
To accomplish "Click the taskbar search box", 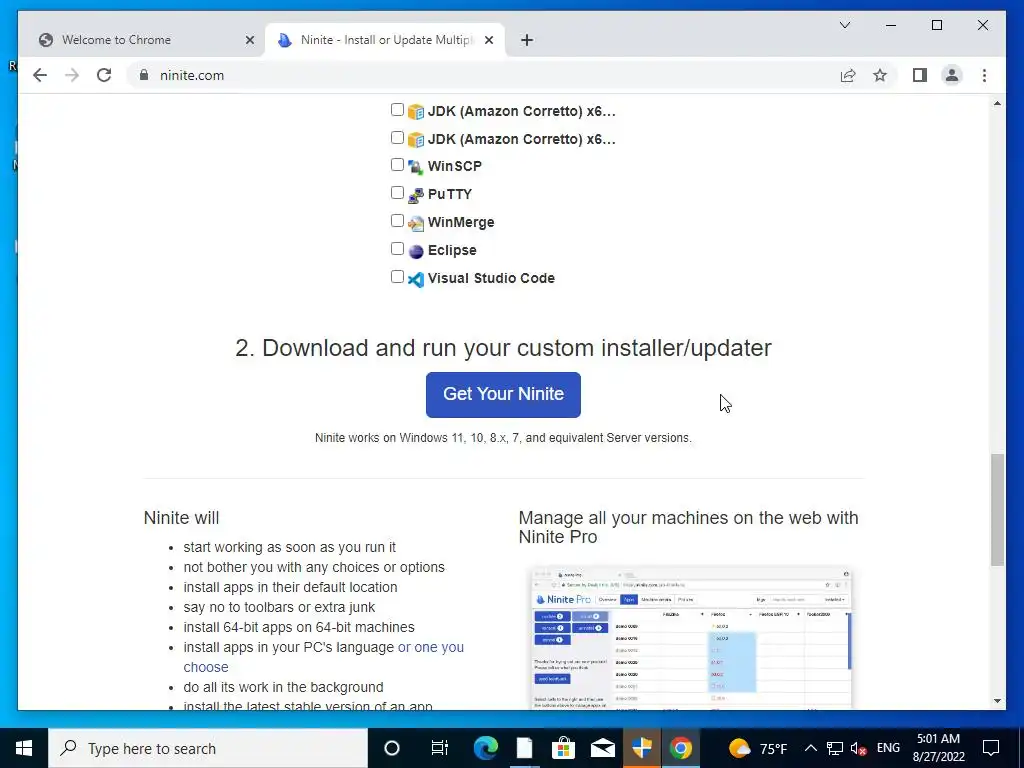I will tap(208, 748).
